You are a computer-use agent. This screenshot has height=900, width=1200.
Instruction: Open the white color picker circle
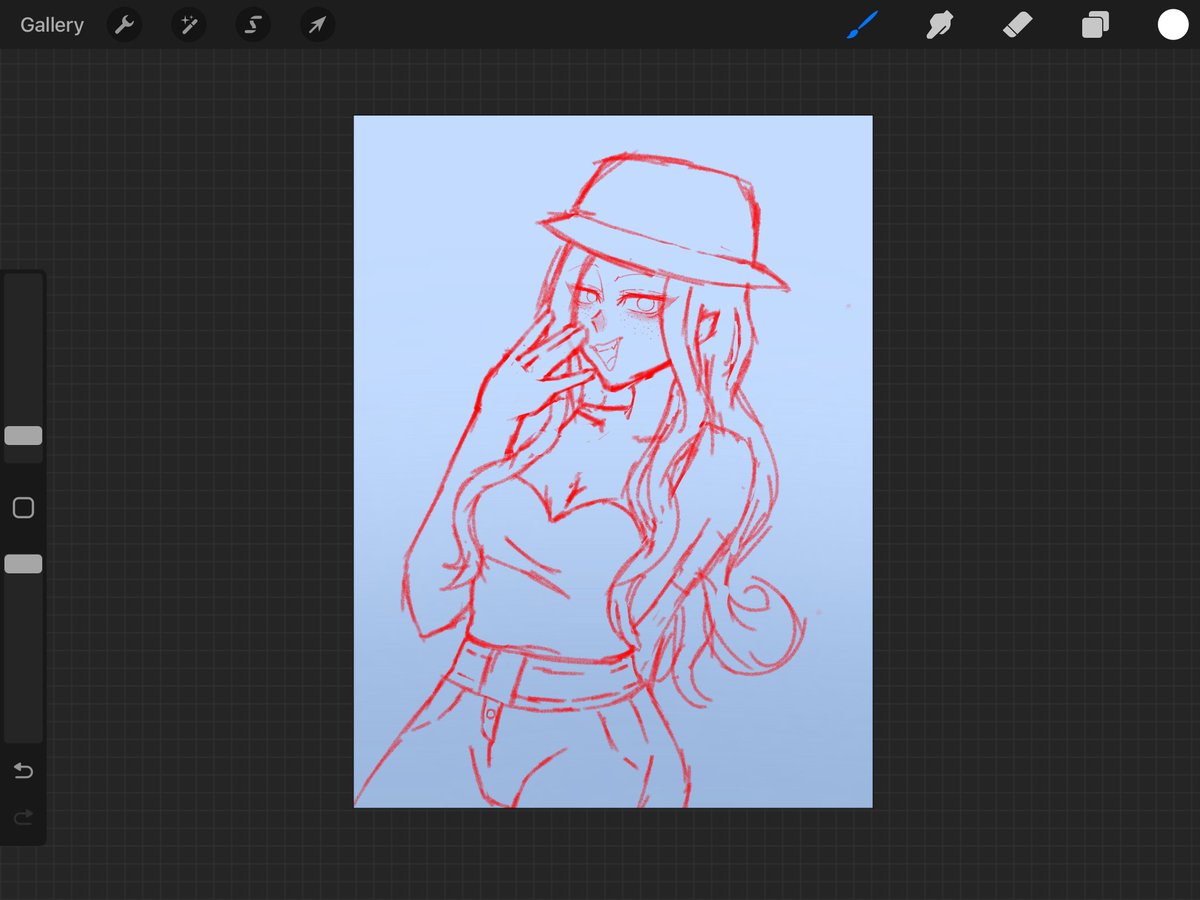tap(1173, 25)
